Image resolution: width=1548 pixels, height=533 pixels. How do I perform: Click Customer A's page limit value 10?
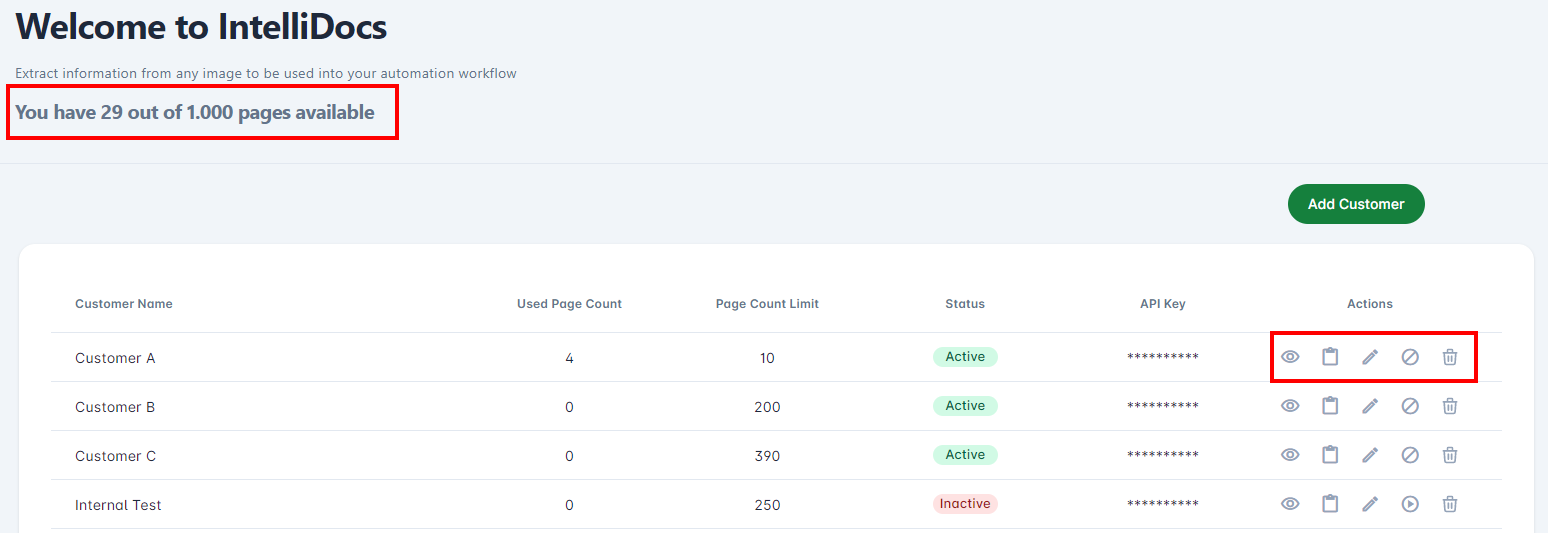point(767,358)
